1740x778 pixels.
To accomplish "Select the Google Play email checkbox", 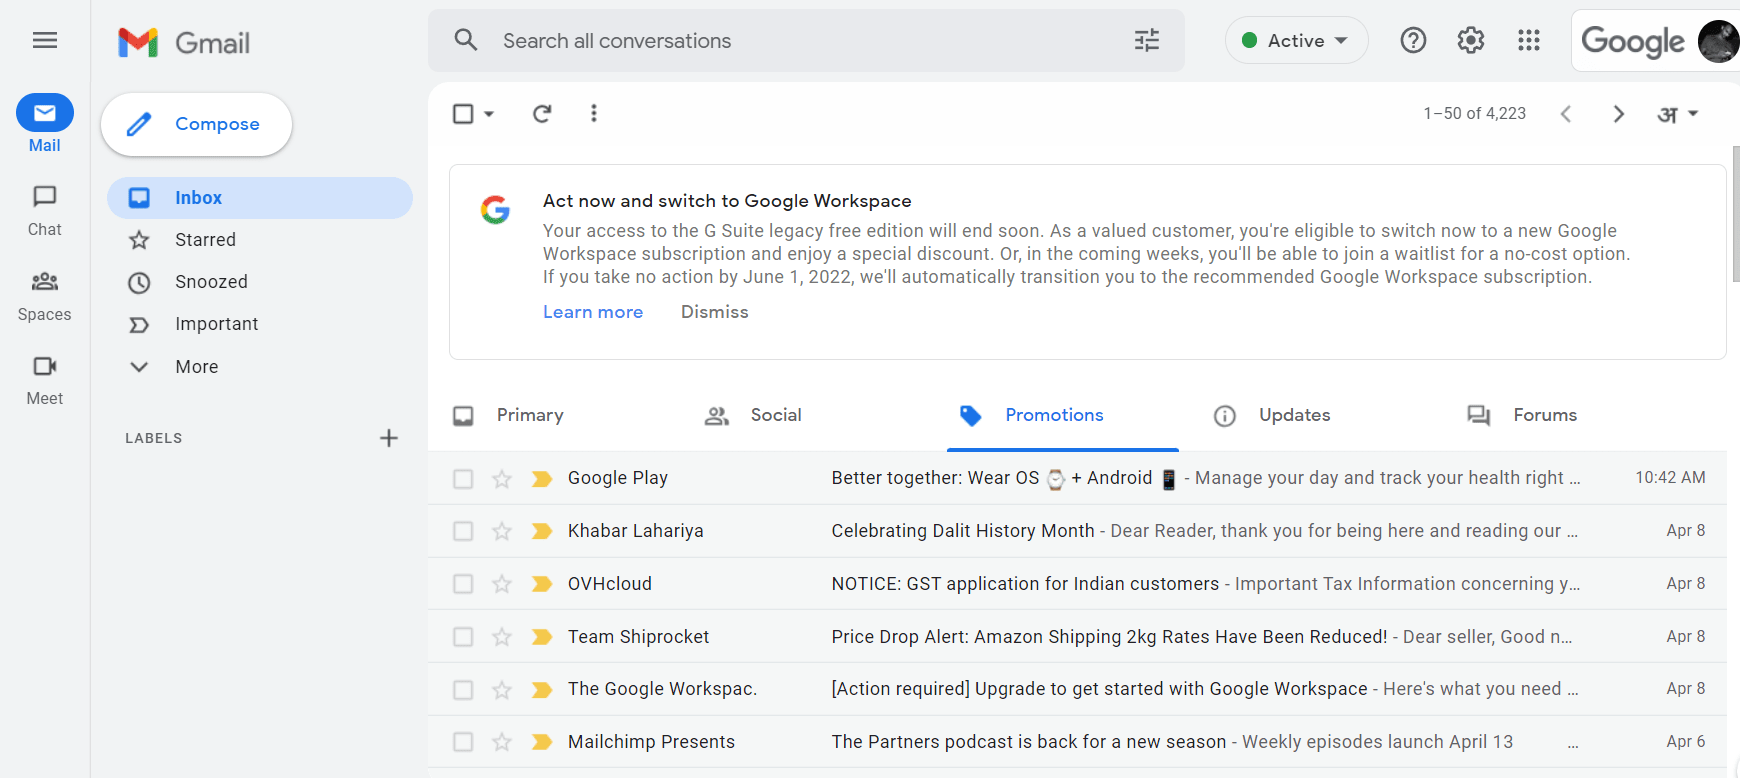I will pos(463,479).
